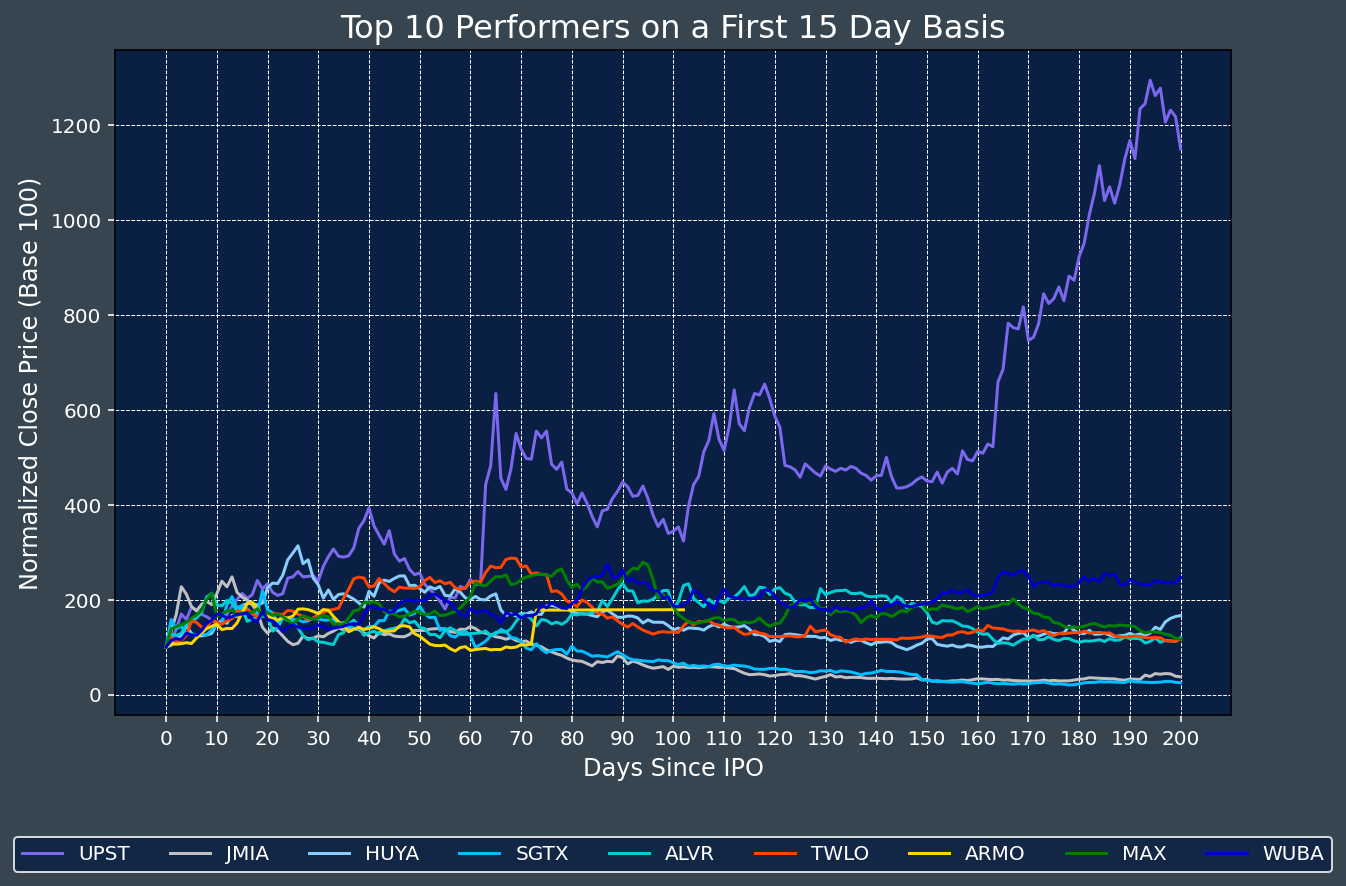Click the purple UPST line swatch in legend
Screen dimensions: 1346x886
pos(44,854)
